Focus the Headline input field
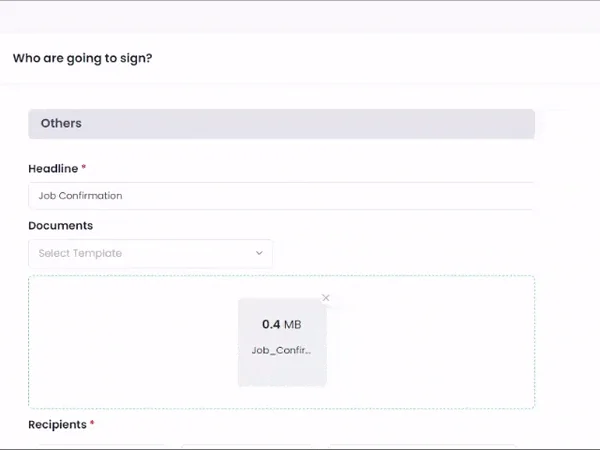 [280, 196]
